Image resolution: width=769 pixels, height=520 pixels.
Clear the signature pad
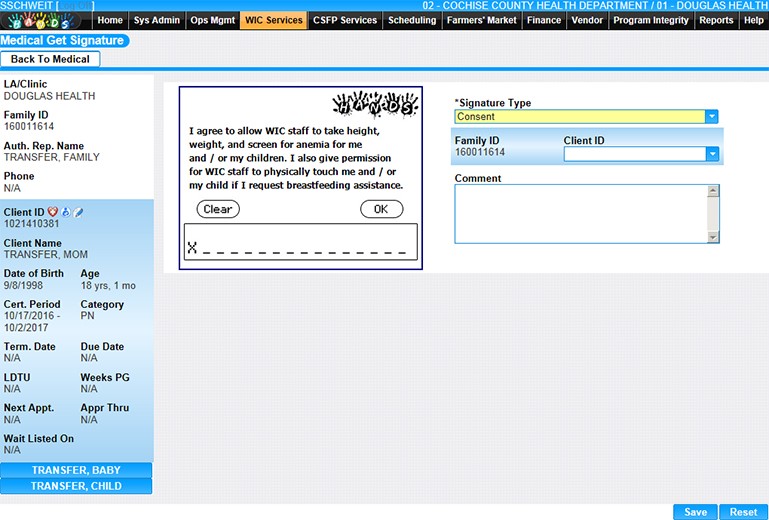click(x=217, y=209)
